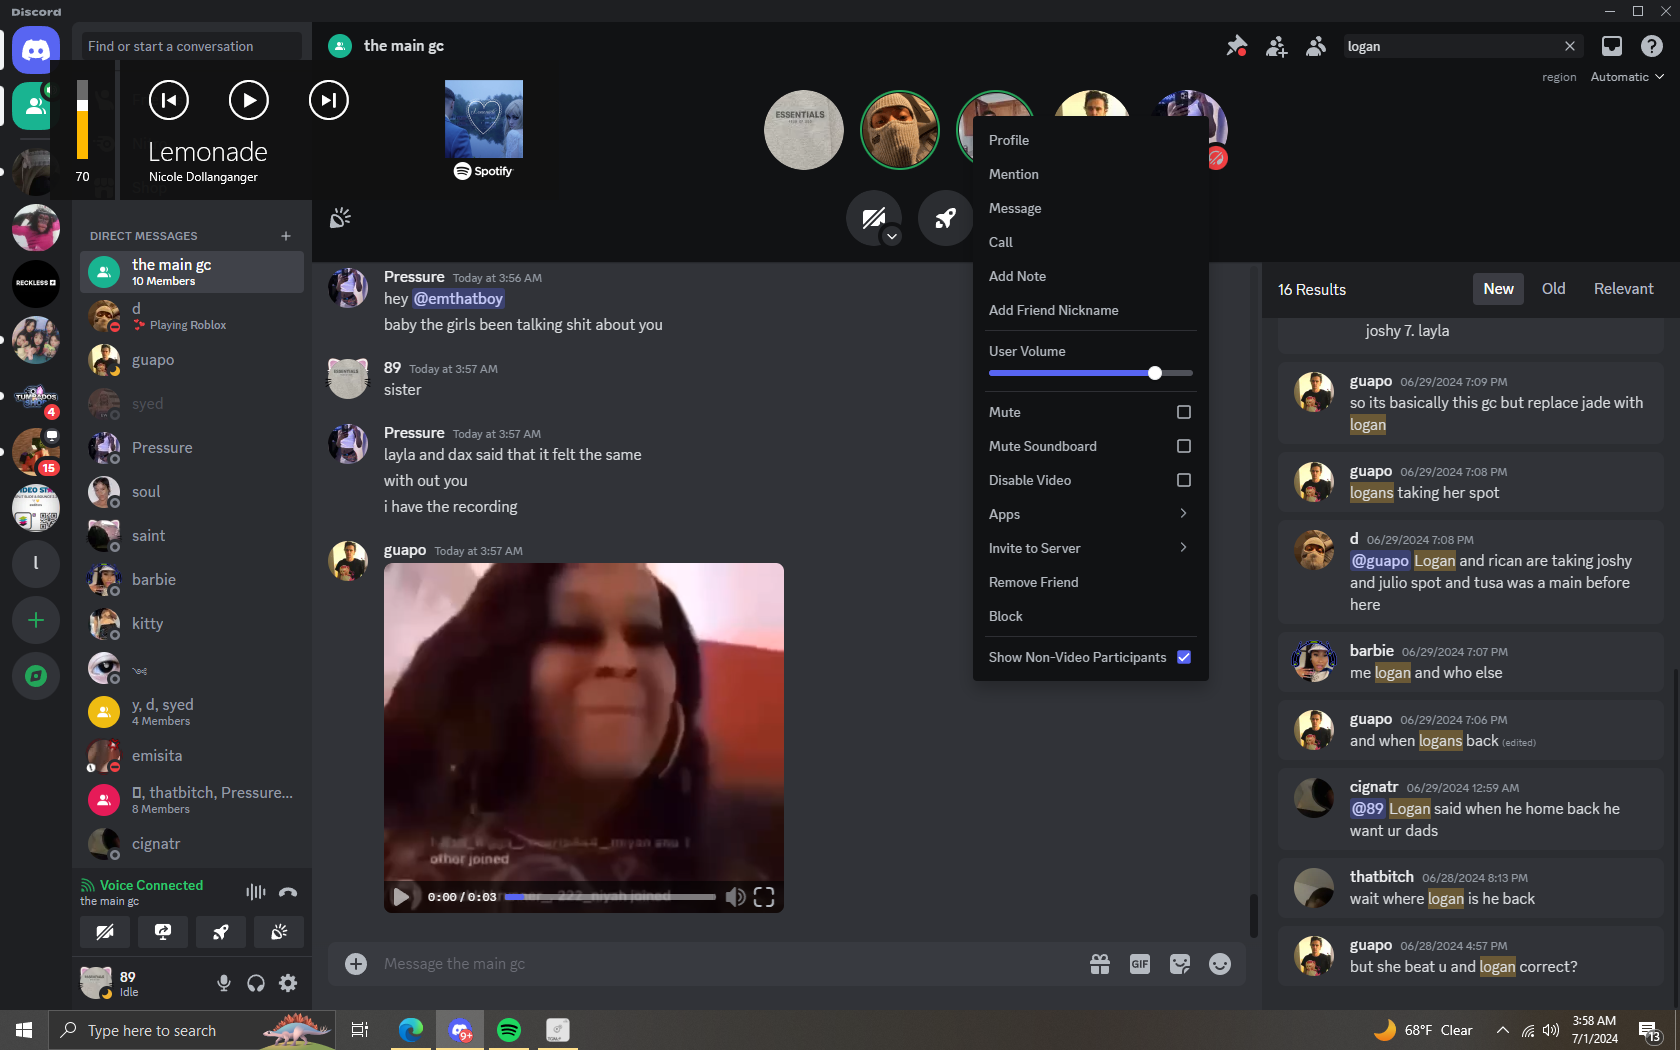
Task: Share your screen from voice panel
Action: click(x=163, y=932)
